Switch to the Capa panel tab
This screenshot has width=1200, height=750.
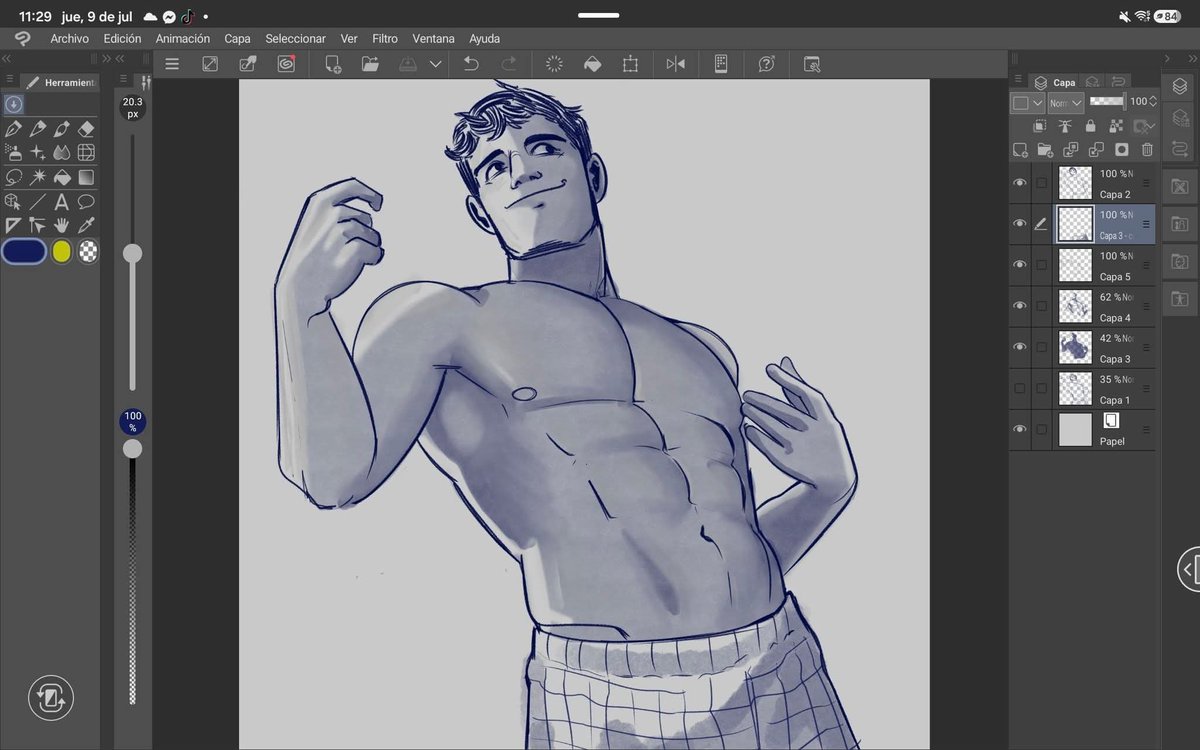(x=1055, y=82)
